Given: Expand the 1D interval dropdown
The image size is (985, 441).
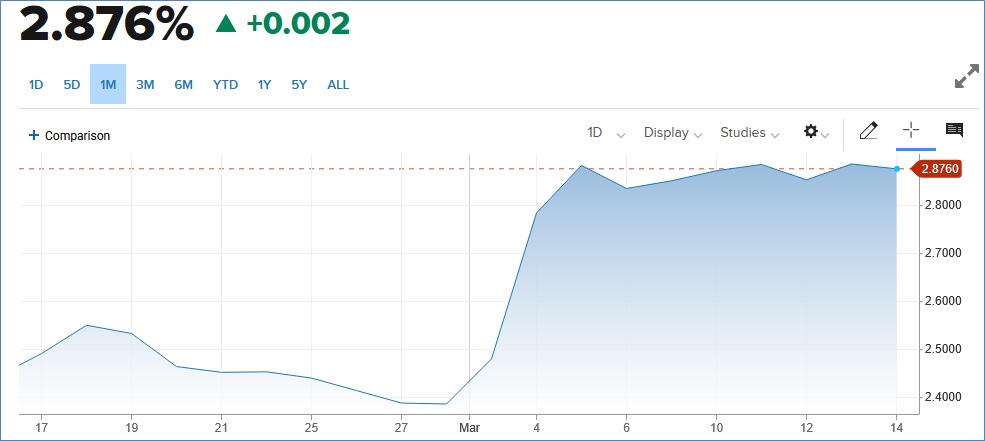Looking at the screenshot, I should click(x=606, y=133).
